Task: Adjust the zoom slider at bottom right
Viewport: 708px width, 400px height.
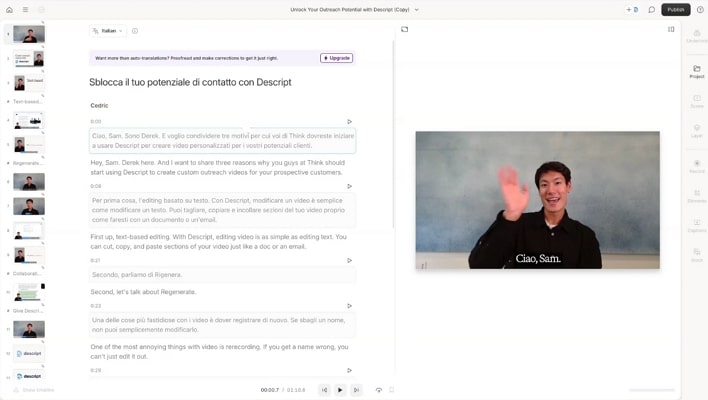Action: tap(652, 390)
